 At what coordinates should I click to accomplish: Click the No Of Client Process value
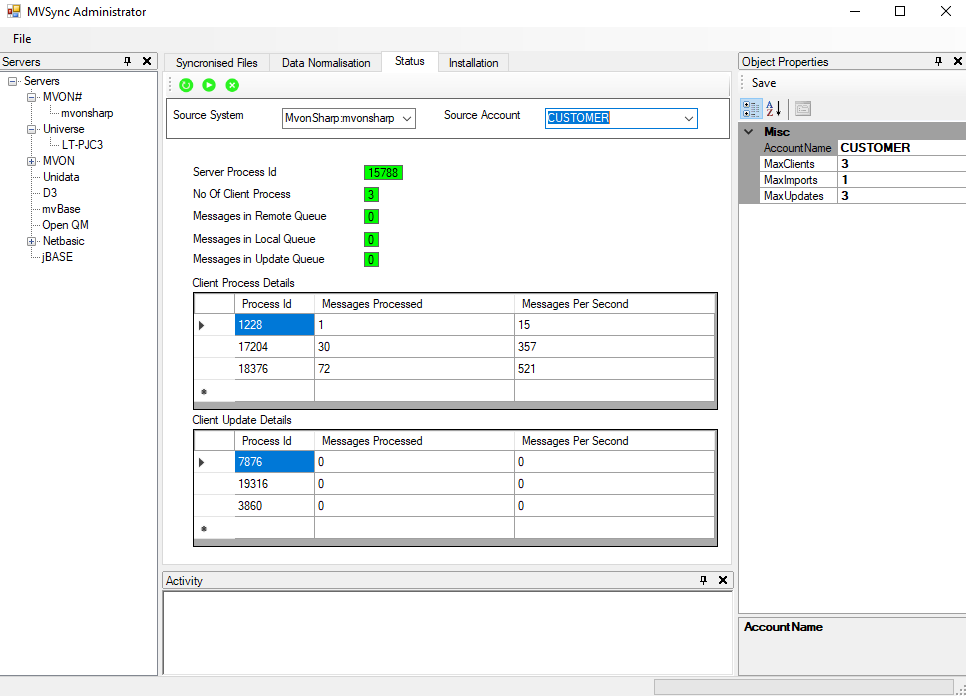click(x=371, y=195)
